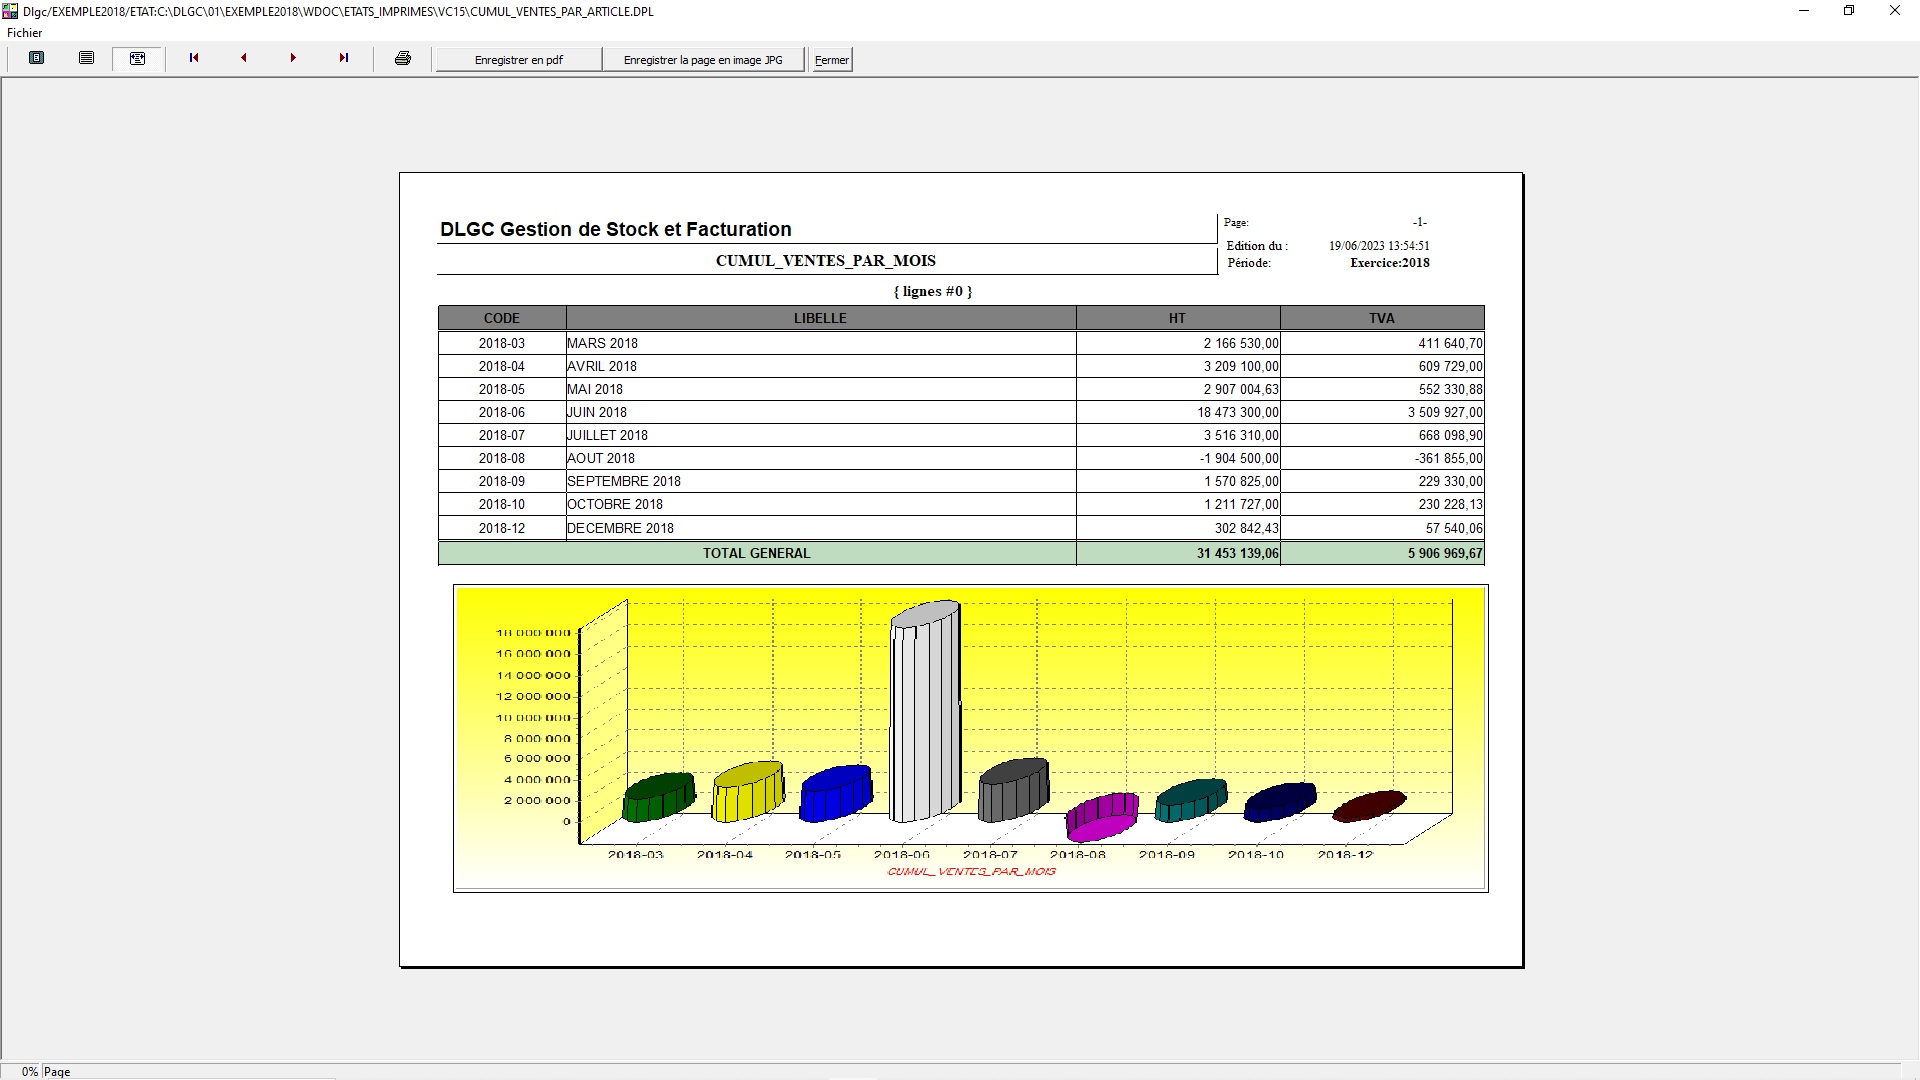Open the Fichier menu
The image size is (1920, 1080).
click(25, 33)
